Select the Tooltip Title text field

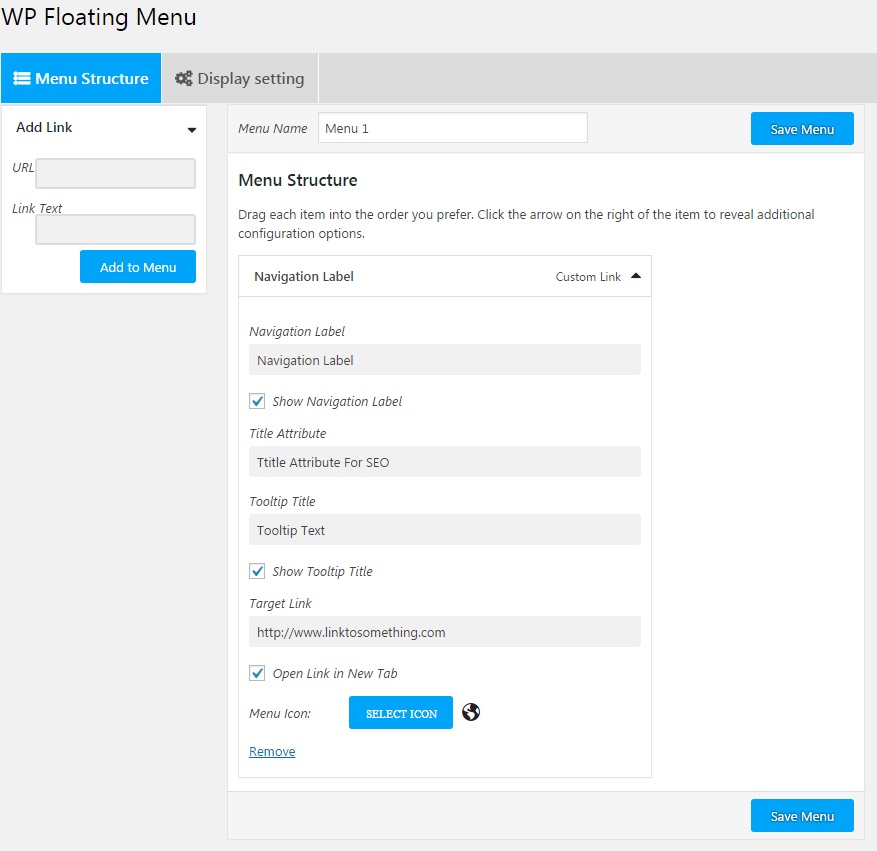444,530
